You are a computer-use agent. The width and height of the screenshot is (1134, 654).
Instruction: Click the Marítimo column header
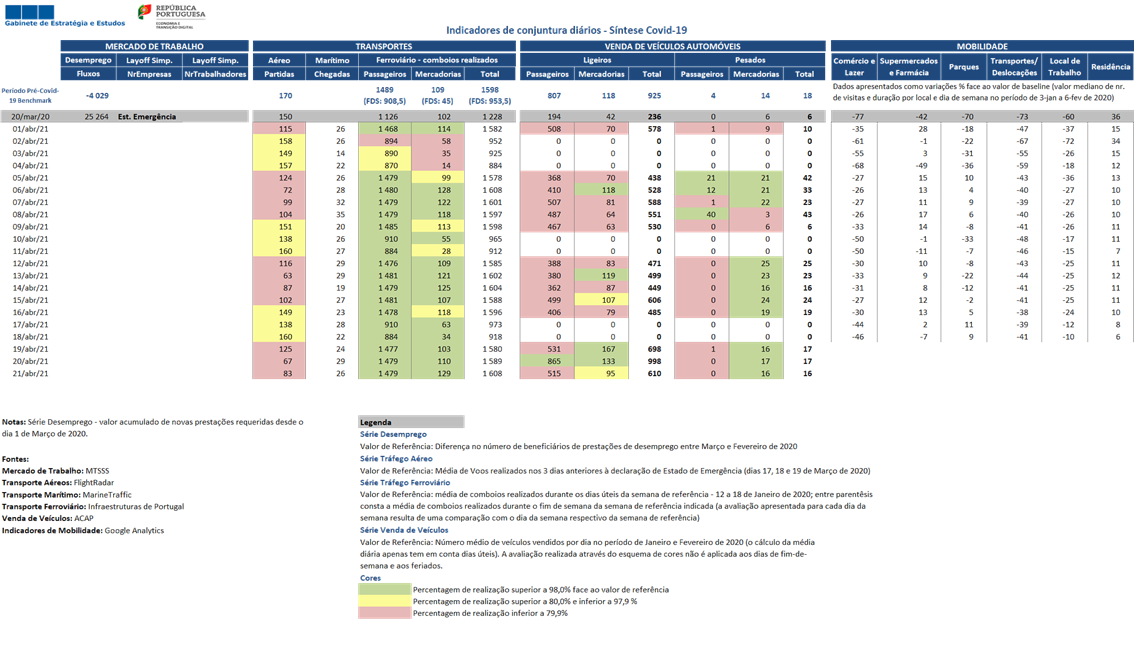(x=332, y=60)
